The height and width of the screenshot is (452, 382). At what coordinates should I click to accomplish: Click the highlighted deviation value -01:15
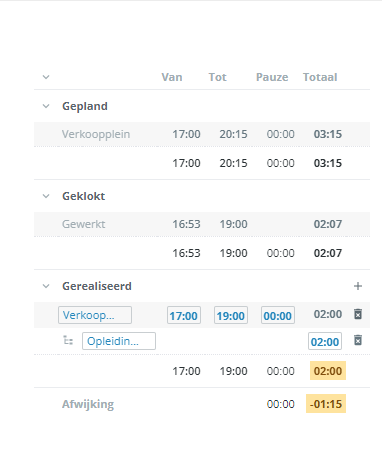point(326,404)
